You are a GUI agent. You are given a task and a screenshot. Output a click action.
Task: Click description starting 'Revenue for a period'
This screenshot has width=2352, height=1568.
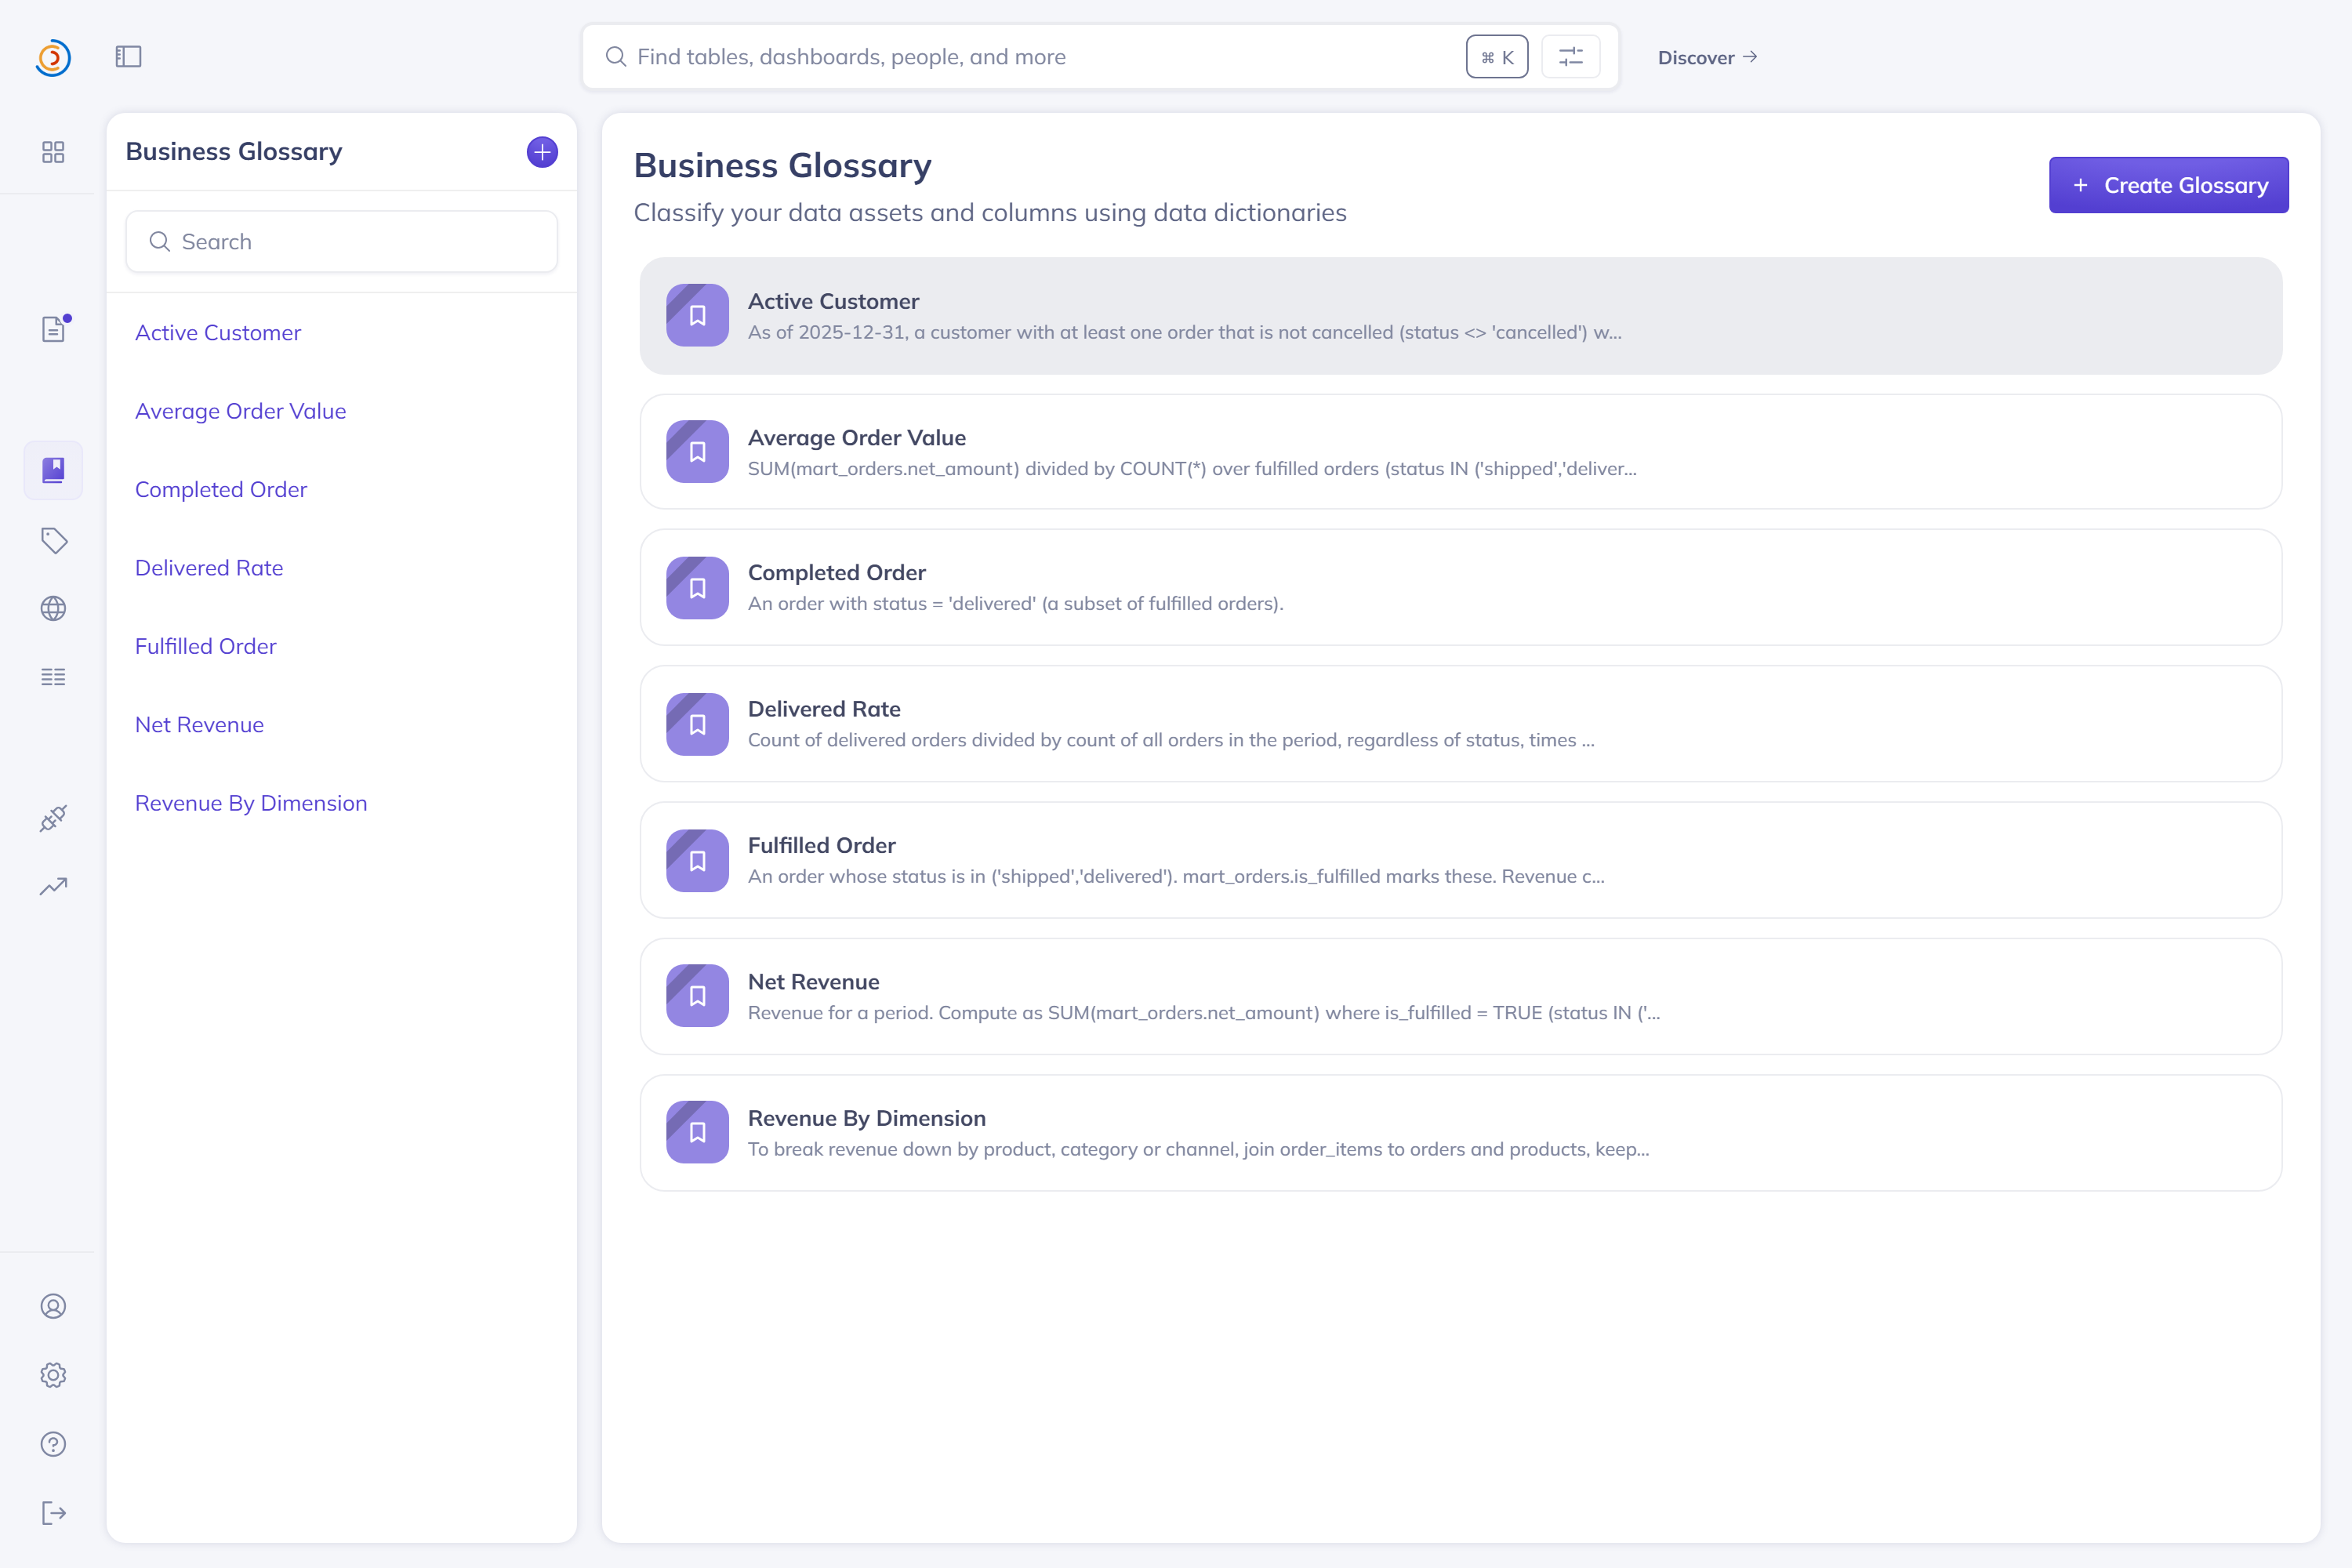point(1204,1012)
